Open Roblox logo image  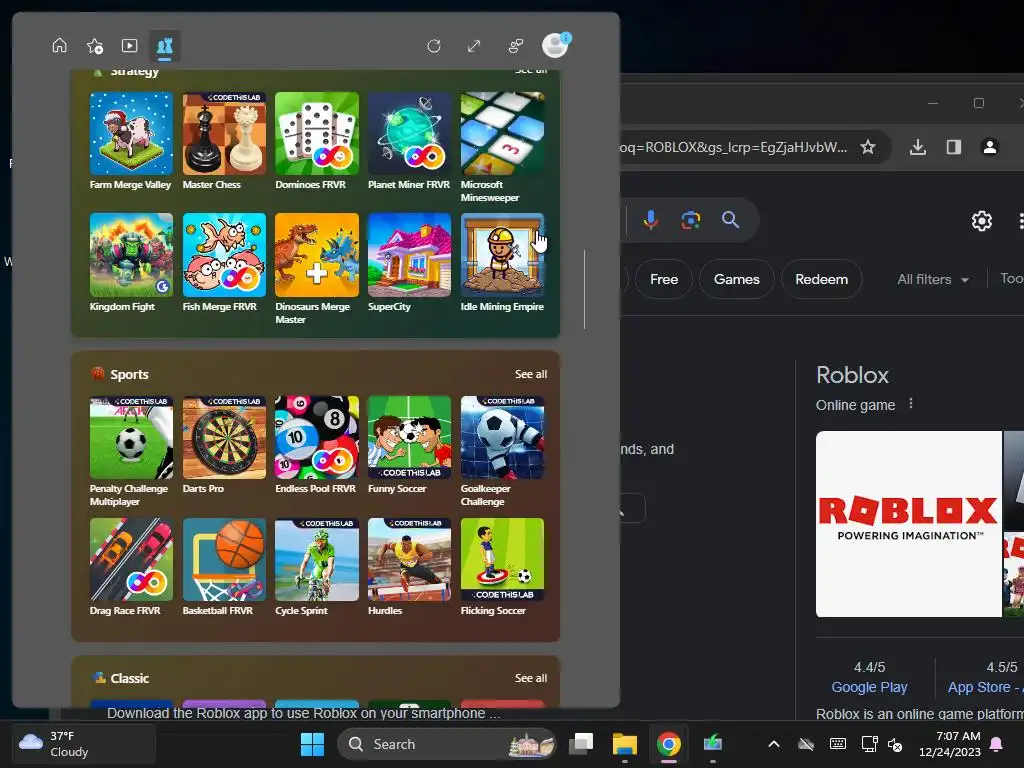[x=908, y=524]
